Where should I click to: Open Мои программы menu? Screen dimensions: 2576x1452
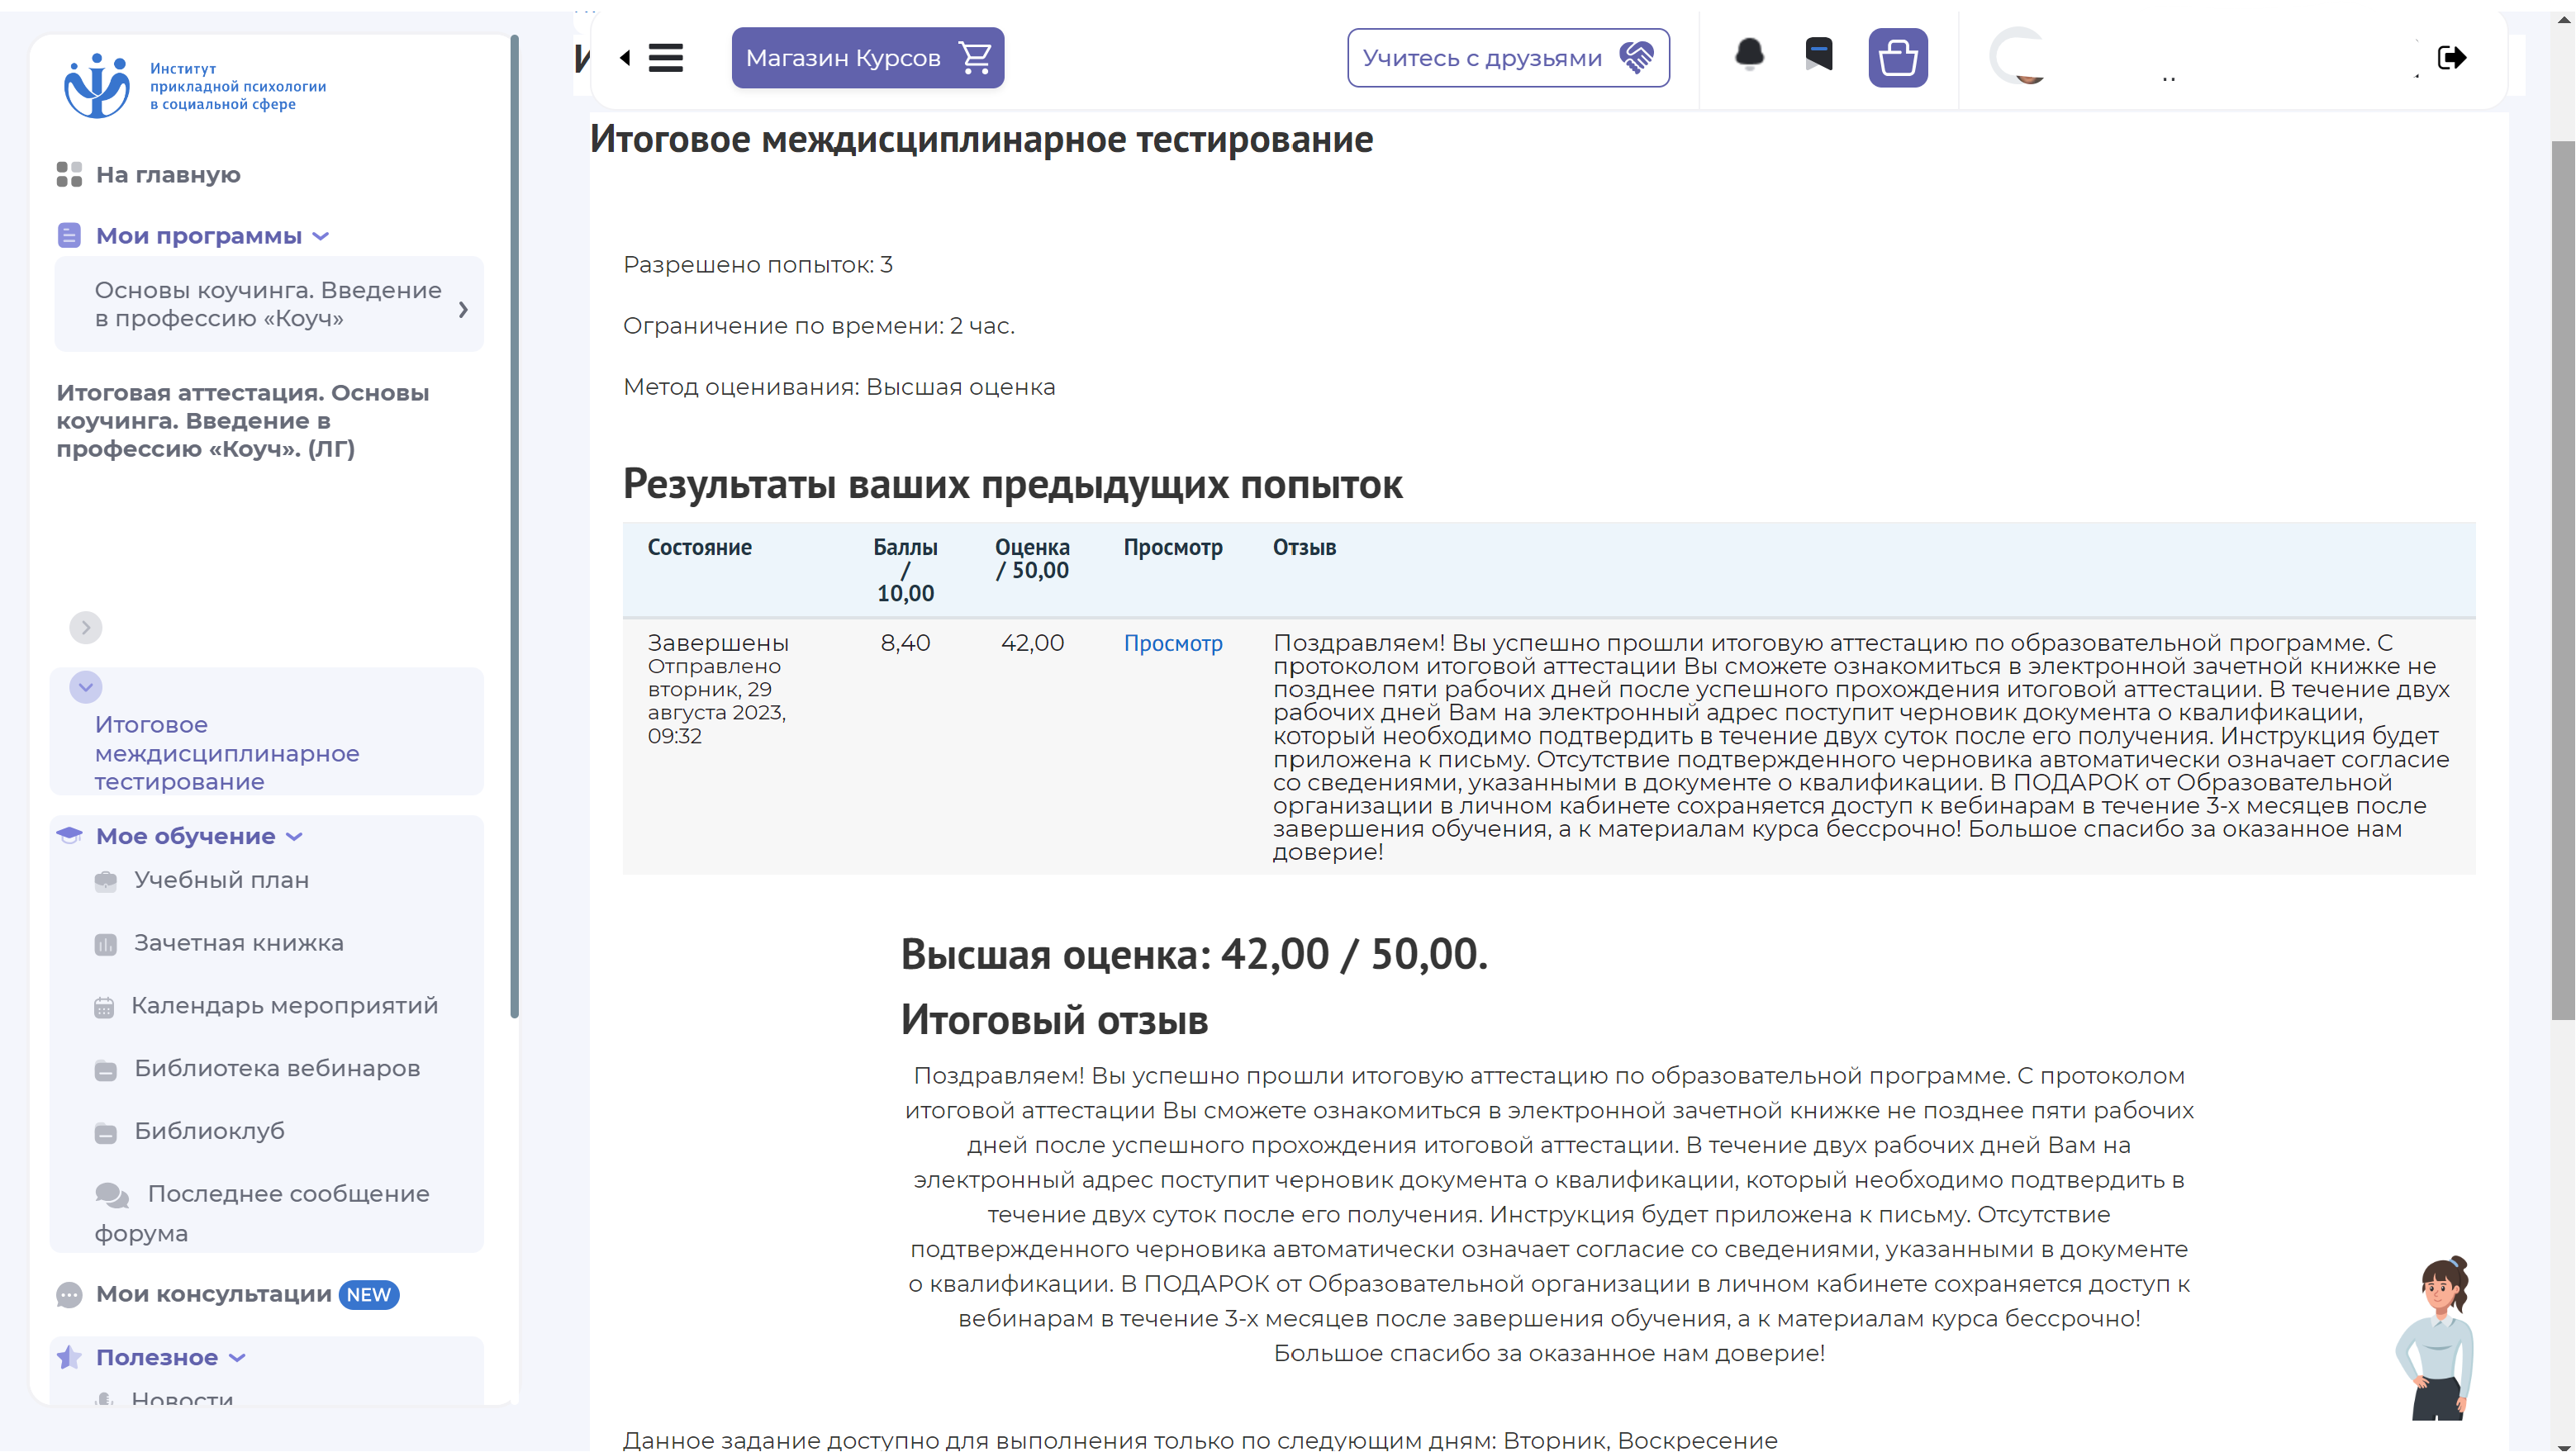199,236
